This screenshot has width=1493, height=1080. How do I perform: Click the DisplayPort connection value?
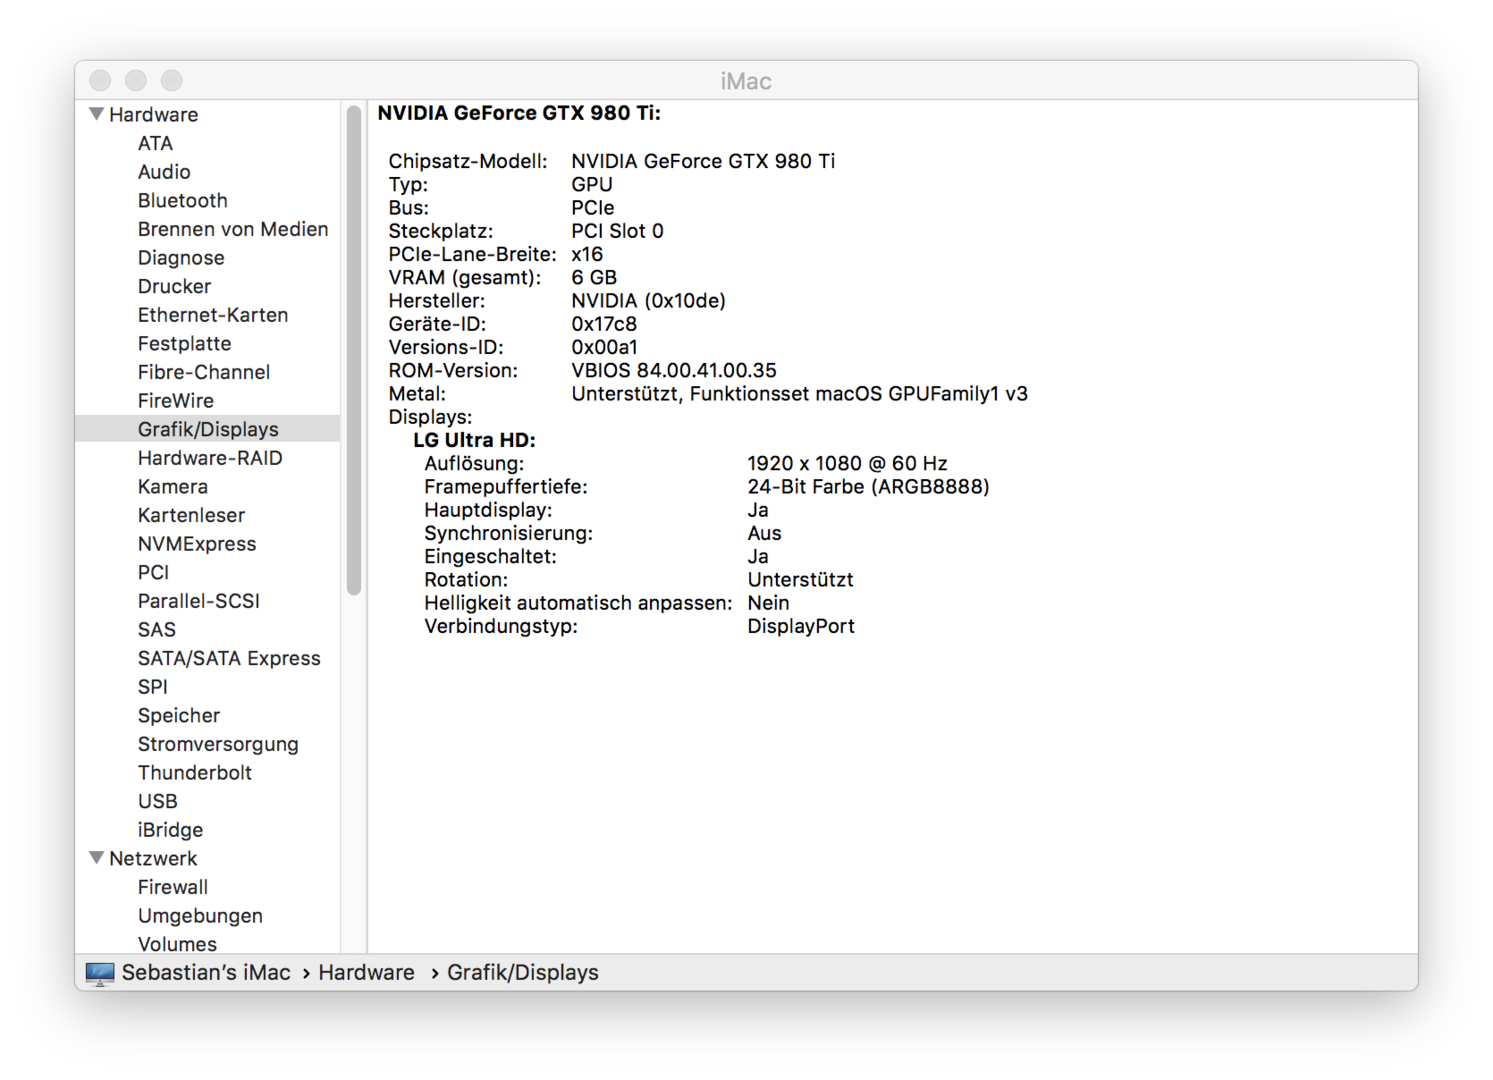coord(801,626)
